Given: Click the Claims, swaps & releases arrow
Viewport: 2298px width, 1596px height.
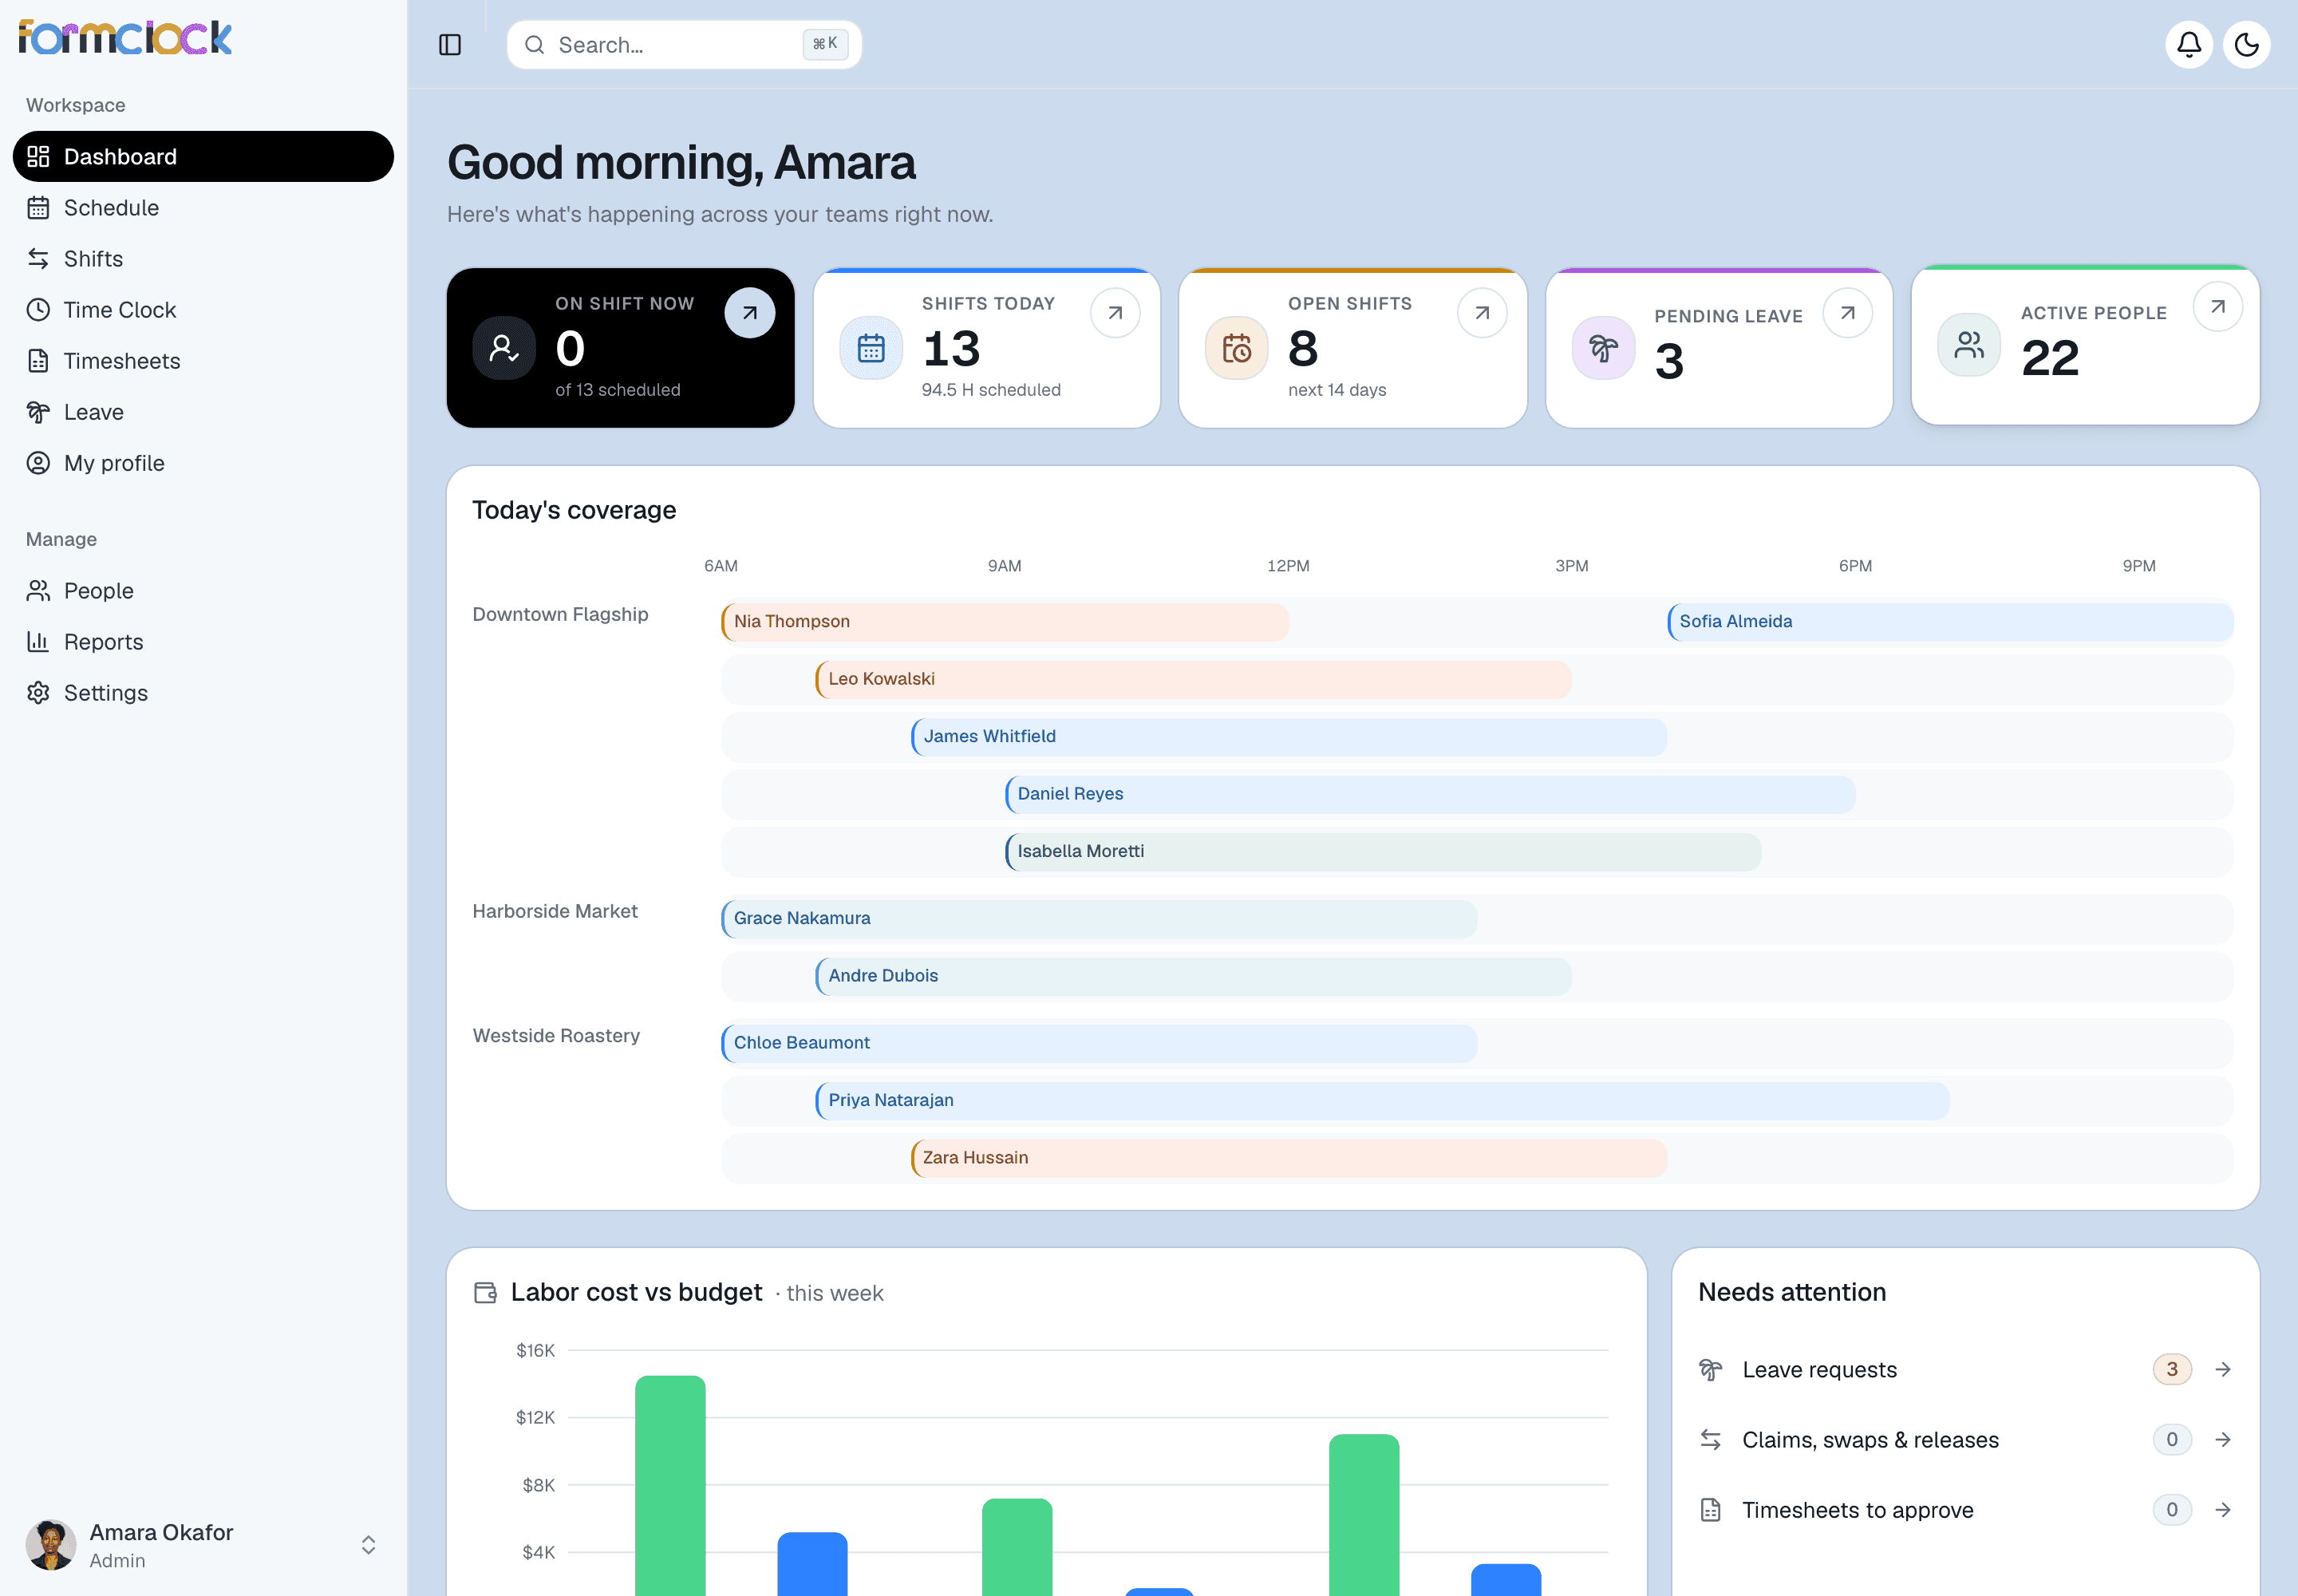Looking at the screenshot, I should tap(2223, 1440).
